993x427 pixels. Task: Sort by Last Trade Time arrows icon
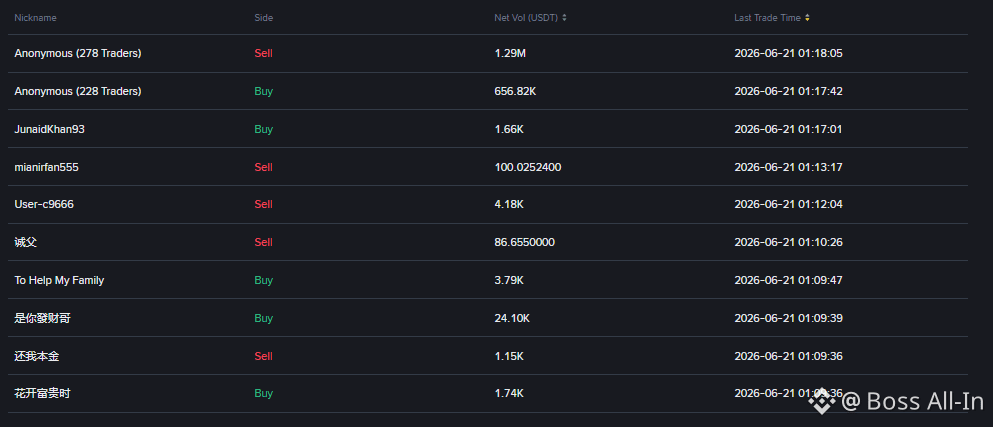pos(807,18)
